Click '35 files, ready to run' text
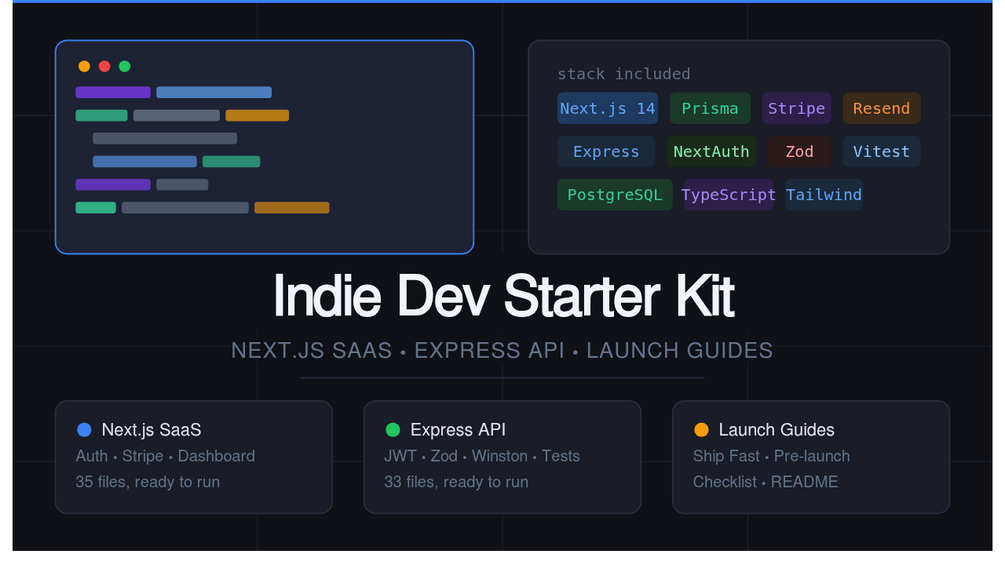Viewport: 1005px width, 565px height. tap(147, 482)
